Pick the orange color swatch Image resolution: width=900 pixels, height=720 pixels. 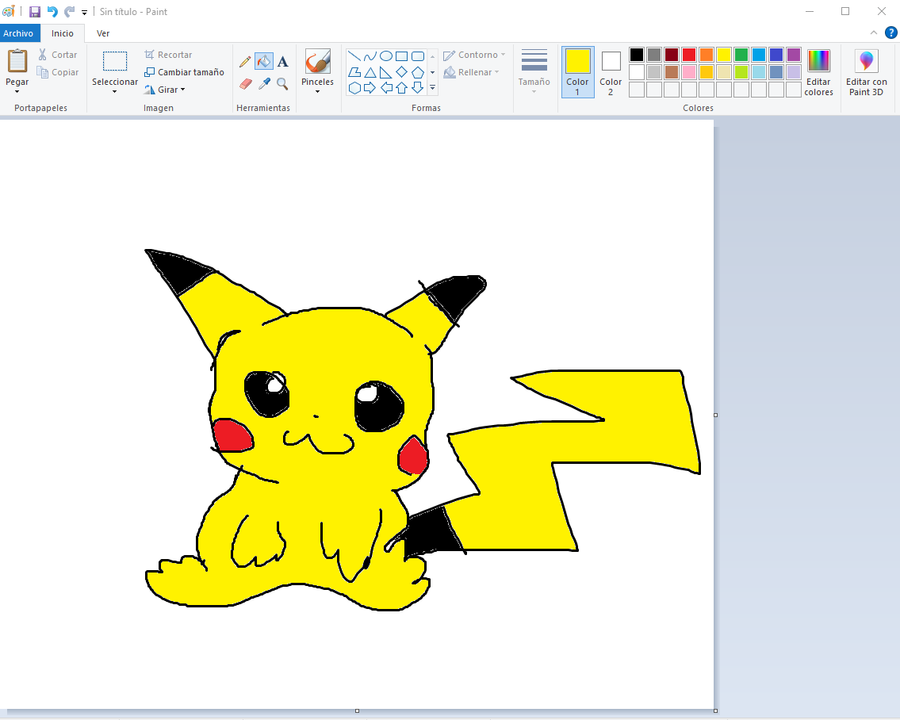(x=707, y=55)
